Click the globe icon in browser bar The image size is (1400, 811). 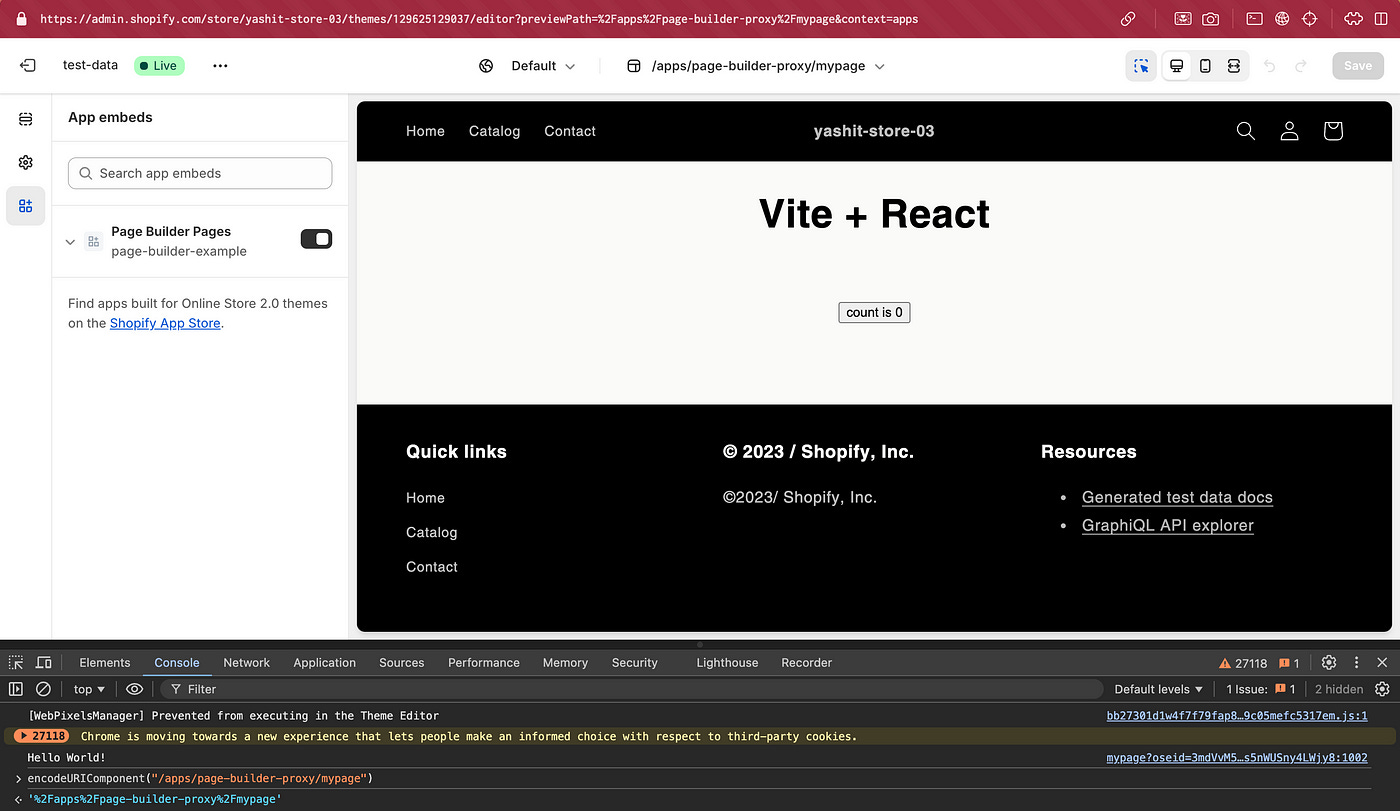pos(1281,19)
